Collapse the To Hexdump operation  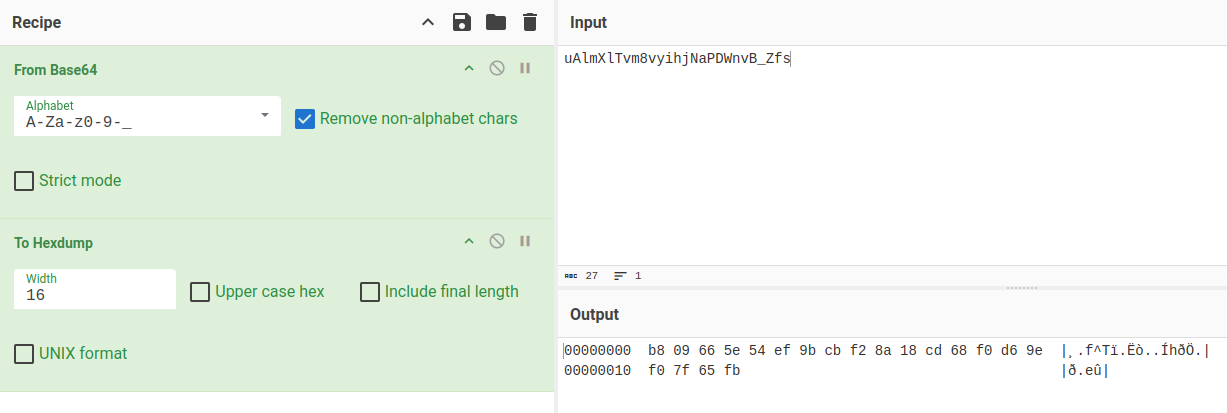click(x=468, y=242)
